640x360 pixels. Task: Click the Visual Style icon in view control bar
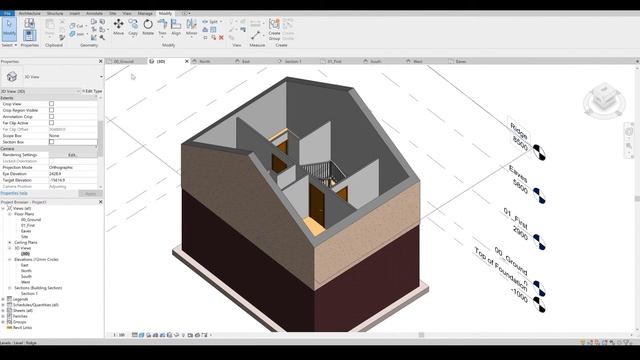[x=141, y=335]
